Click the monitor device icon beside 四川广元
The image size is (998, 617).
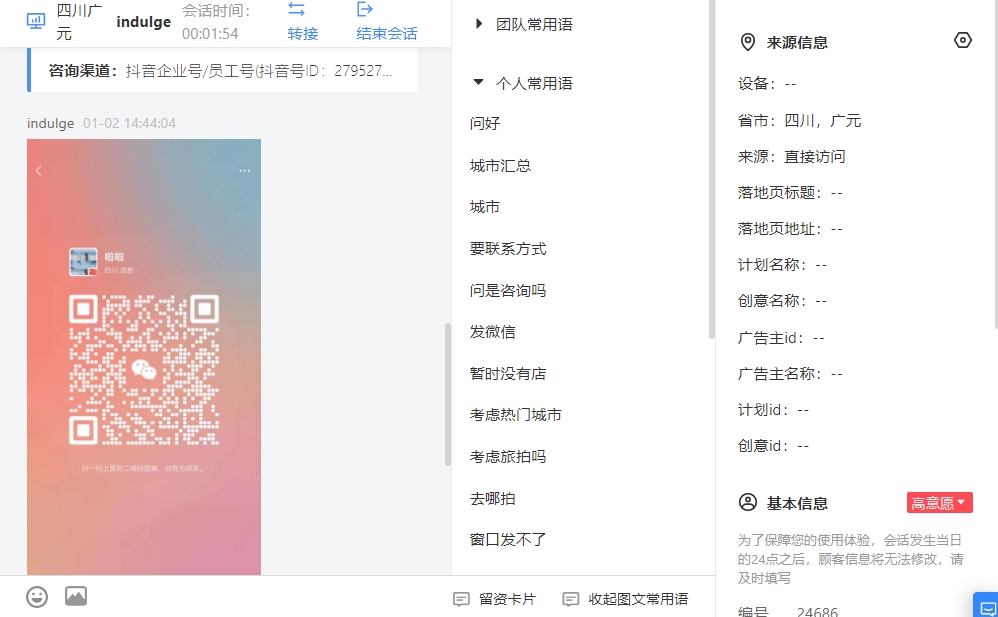coord(36,22)
